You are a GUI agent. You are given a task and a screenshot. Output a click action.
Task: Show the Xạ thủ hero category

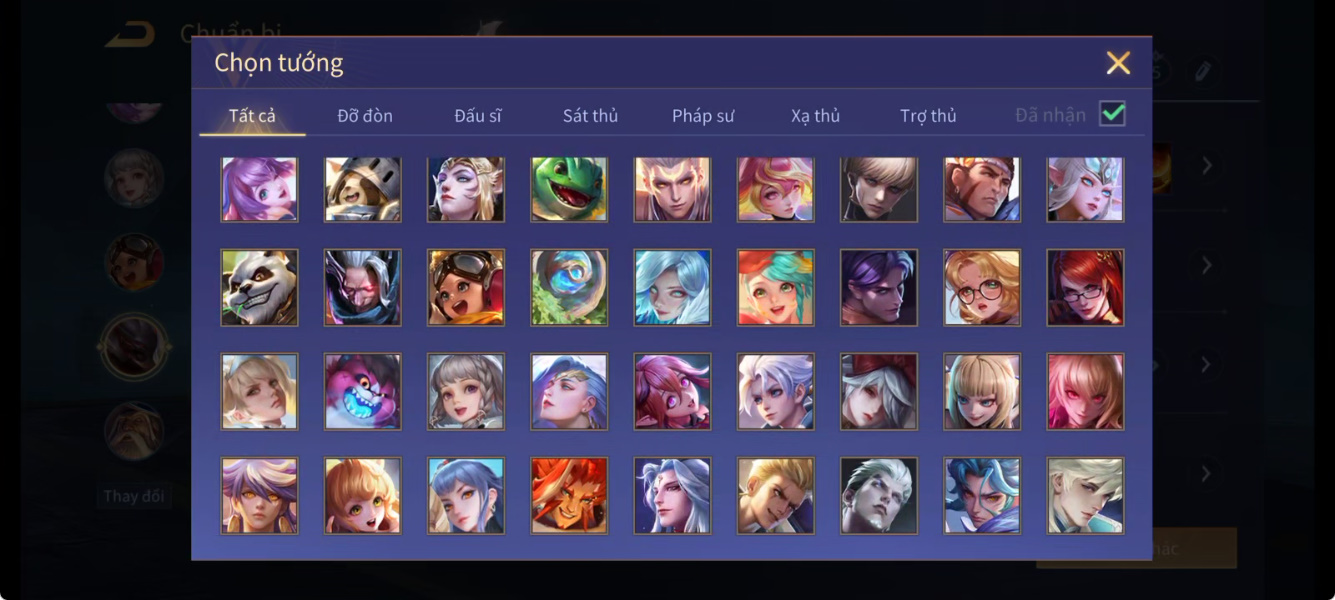pos(815,116)
